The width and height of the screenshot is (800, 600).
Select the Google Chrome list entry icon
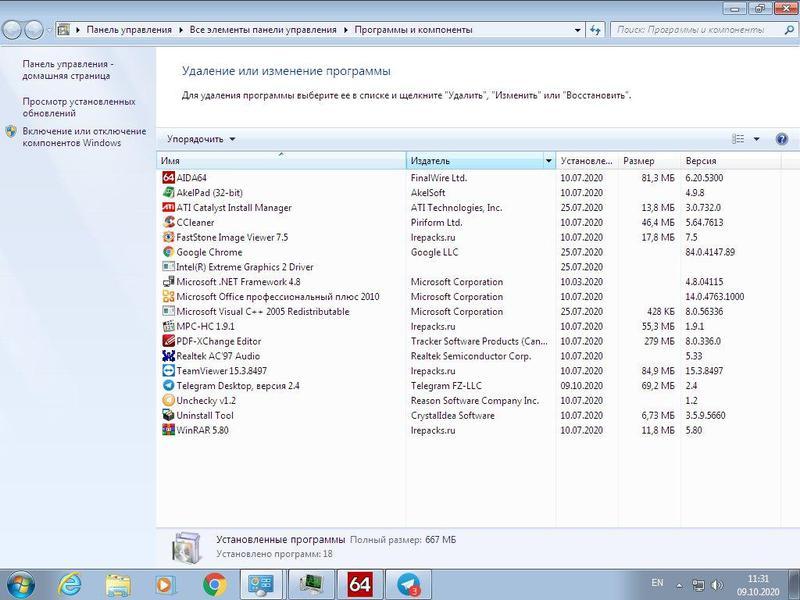point(168,252)
